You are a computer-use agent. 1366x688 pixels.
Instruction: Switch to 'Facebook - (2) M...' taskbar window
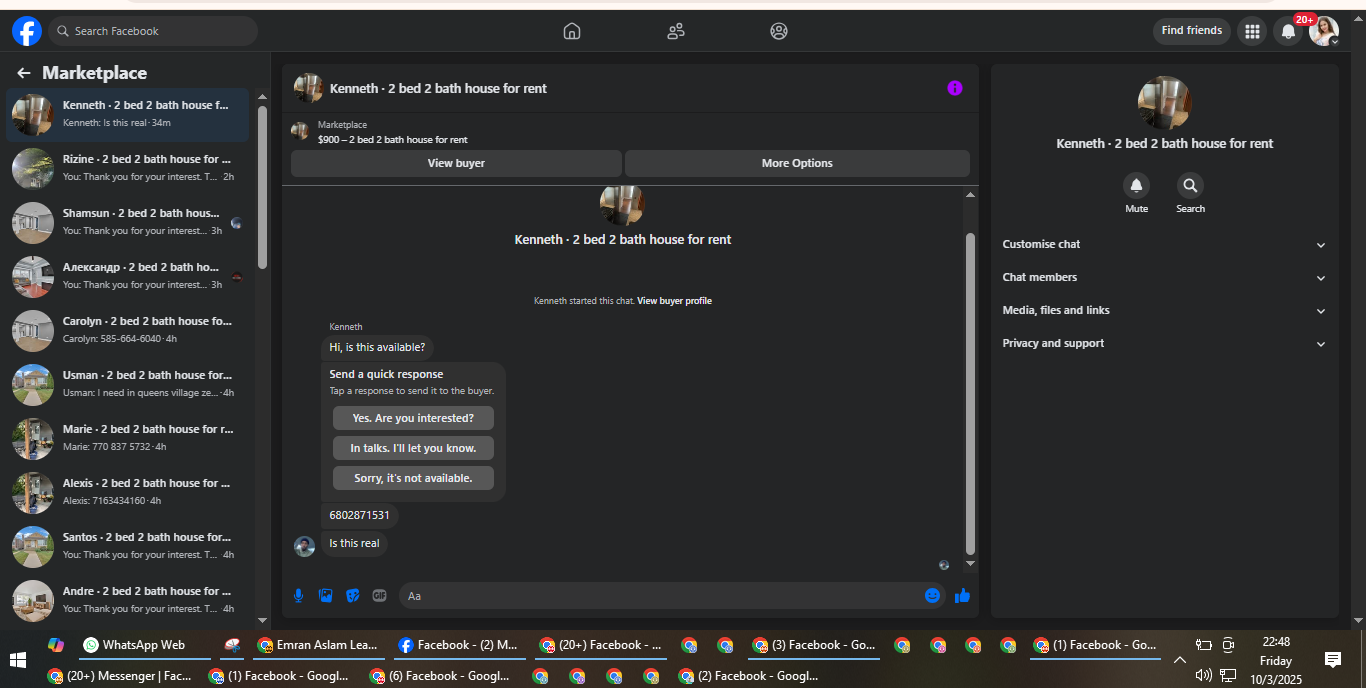click(x=459, y=646)
